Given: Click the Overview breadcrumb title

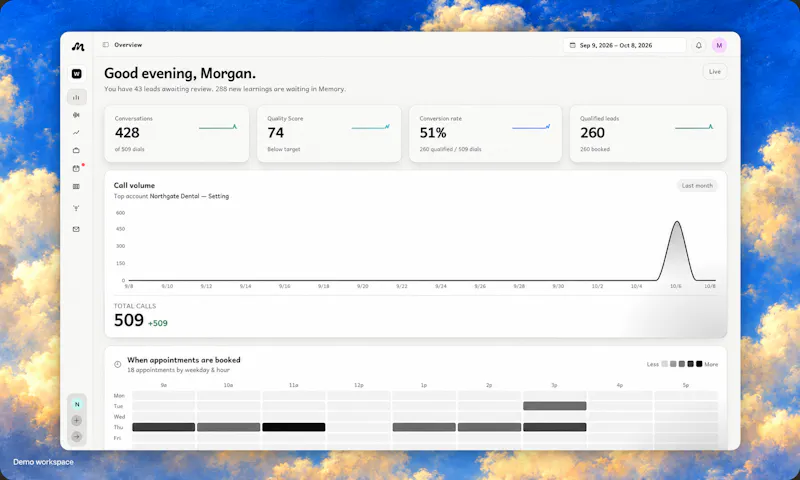Looking at the screenshot, I should coord(128,45).
